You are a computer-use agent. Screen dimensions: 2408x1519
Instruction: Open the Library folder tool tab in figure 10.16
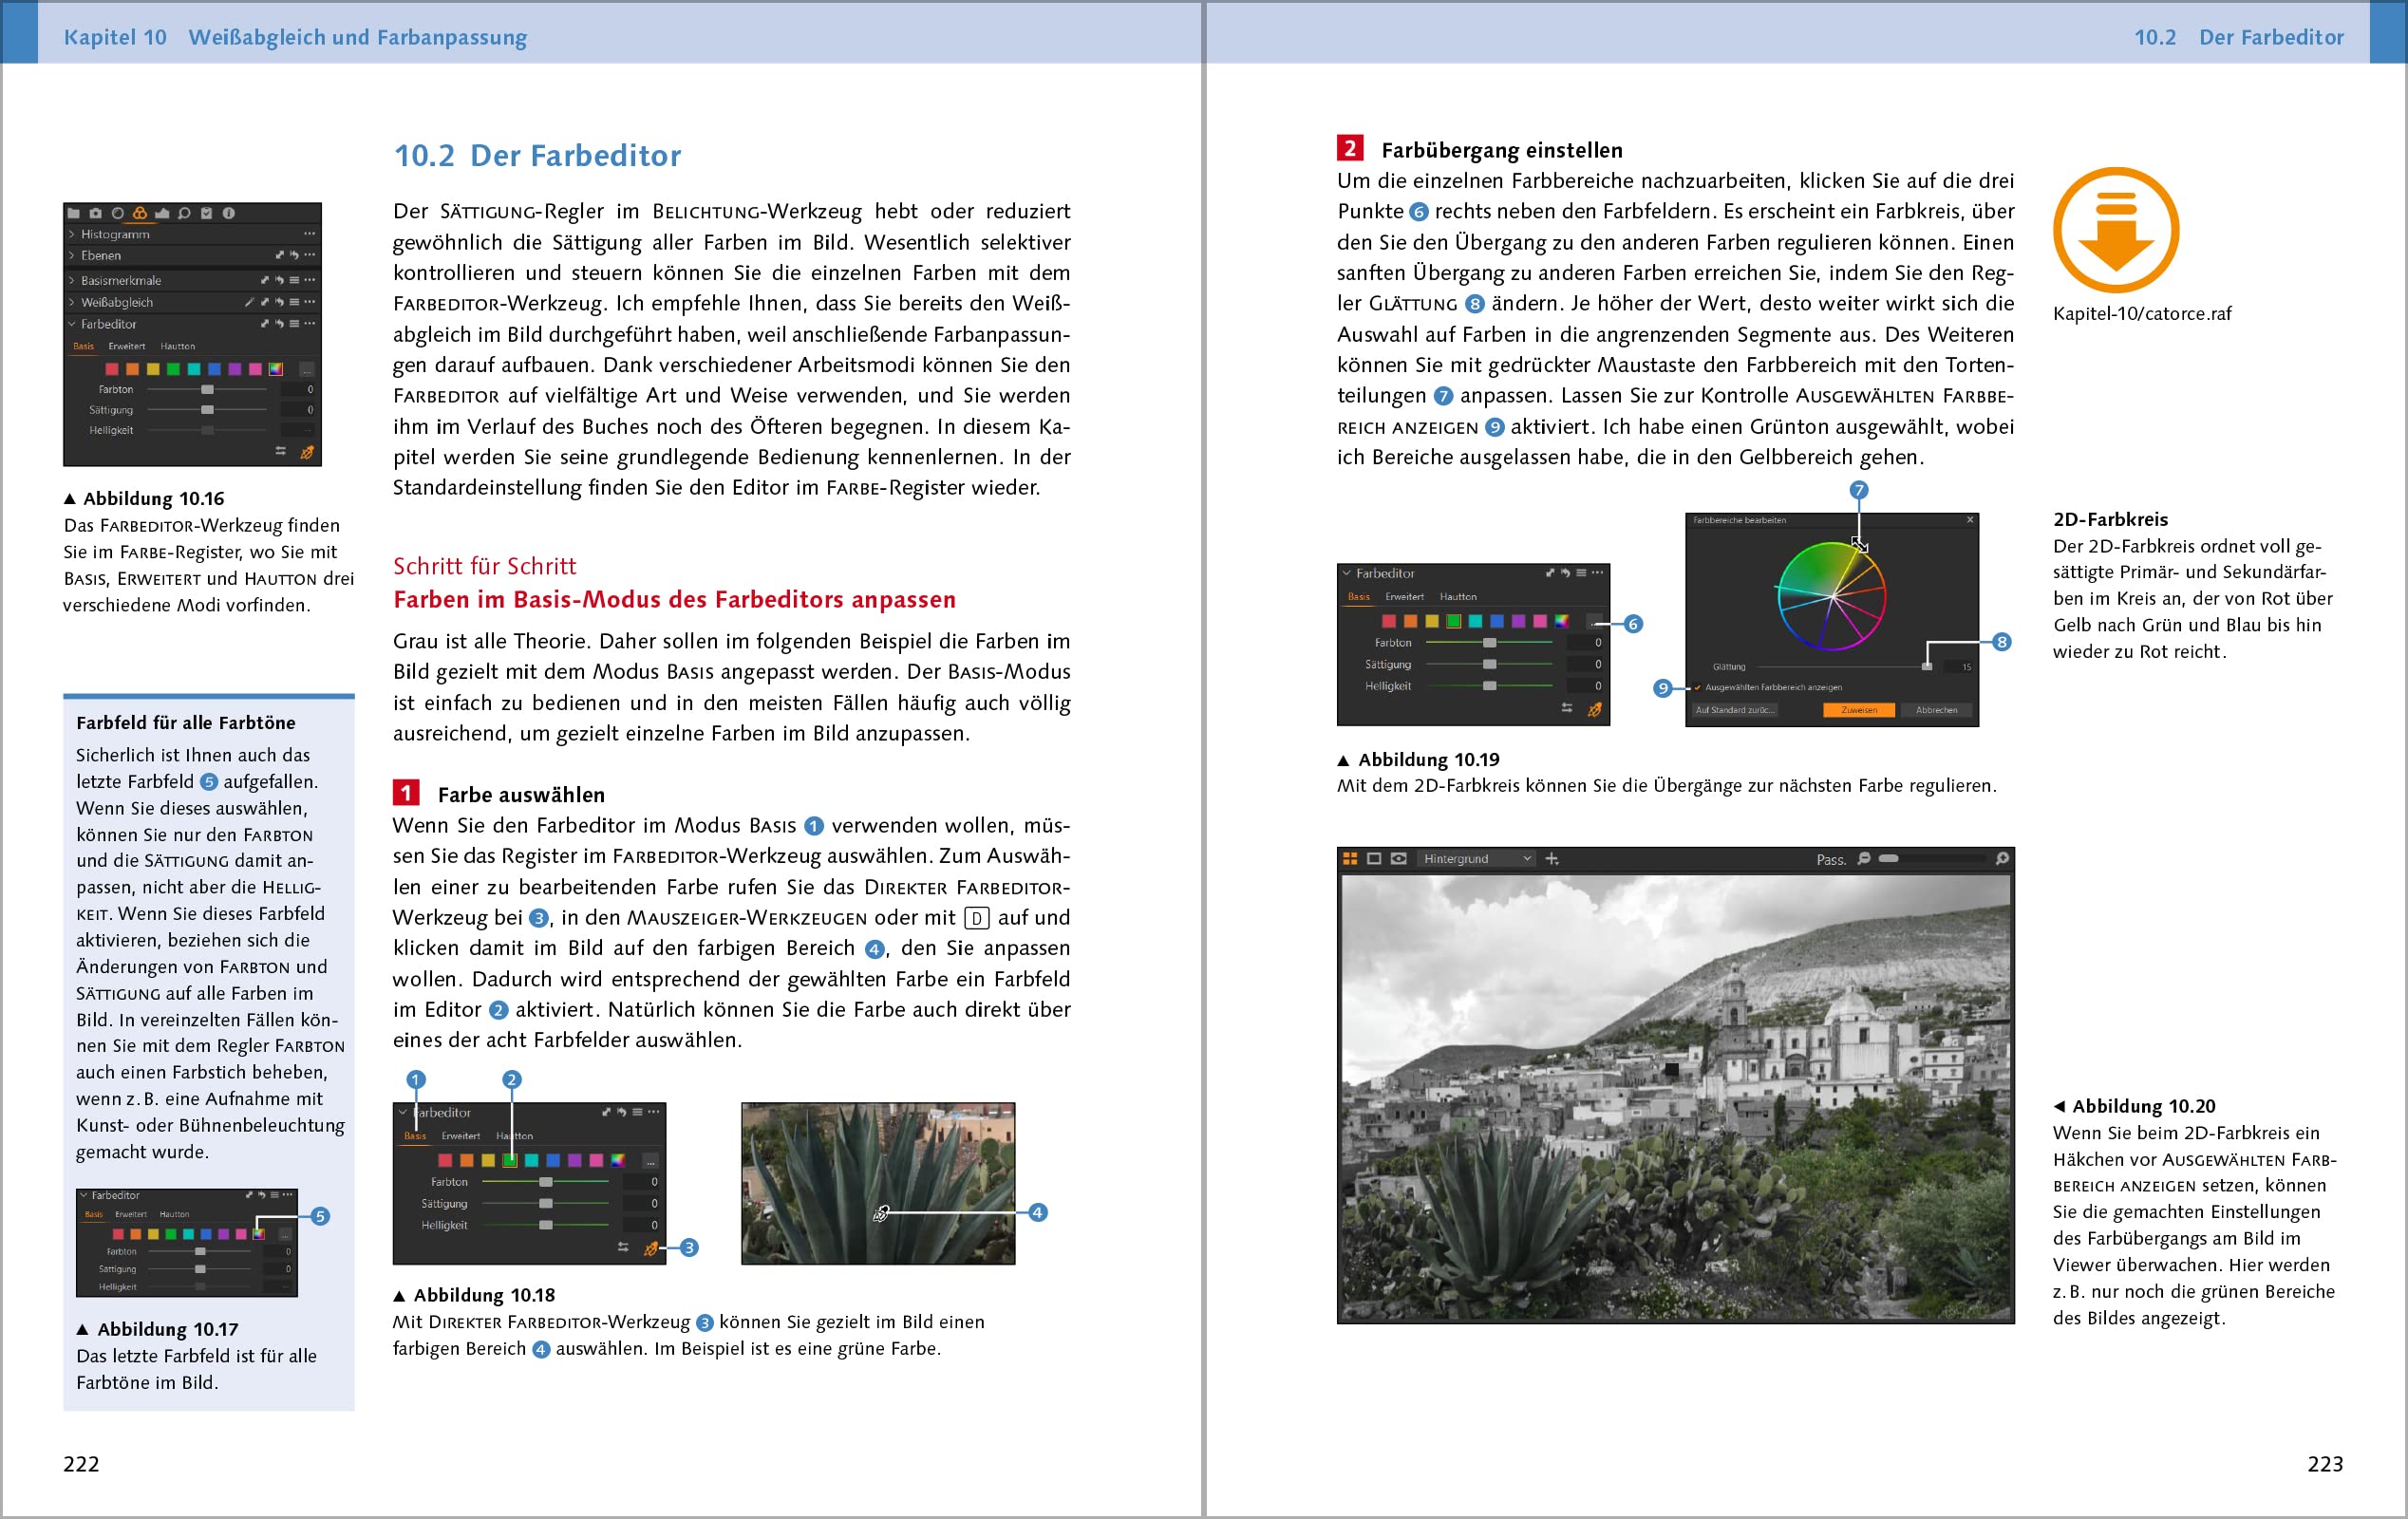(x=74, y=213)
